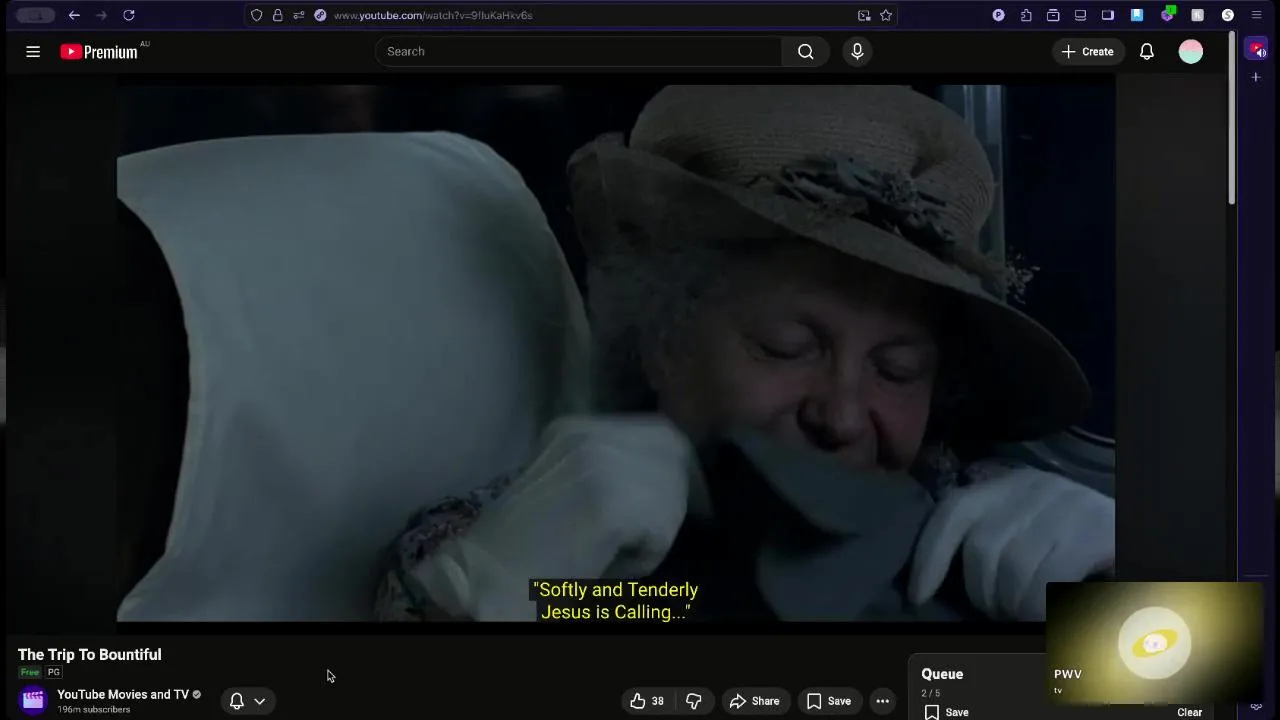
Task: Open the account avatar menu
Action: point(1190,51)
